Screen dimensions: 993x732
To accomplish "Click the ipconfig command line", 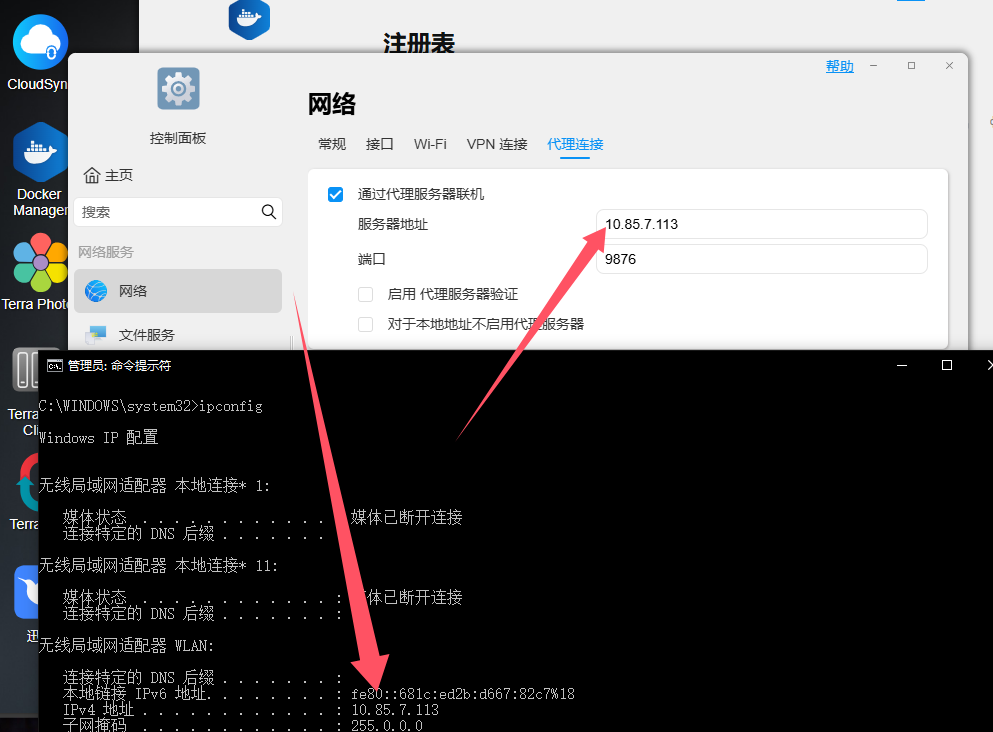I will point(151,406).
